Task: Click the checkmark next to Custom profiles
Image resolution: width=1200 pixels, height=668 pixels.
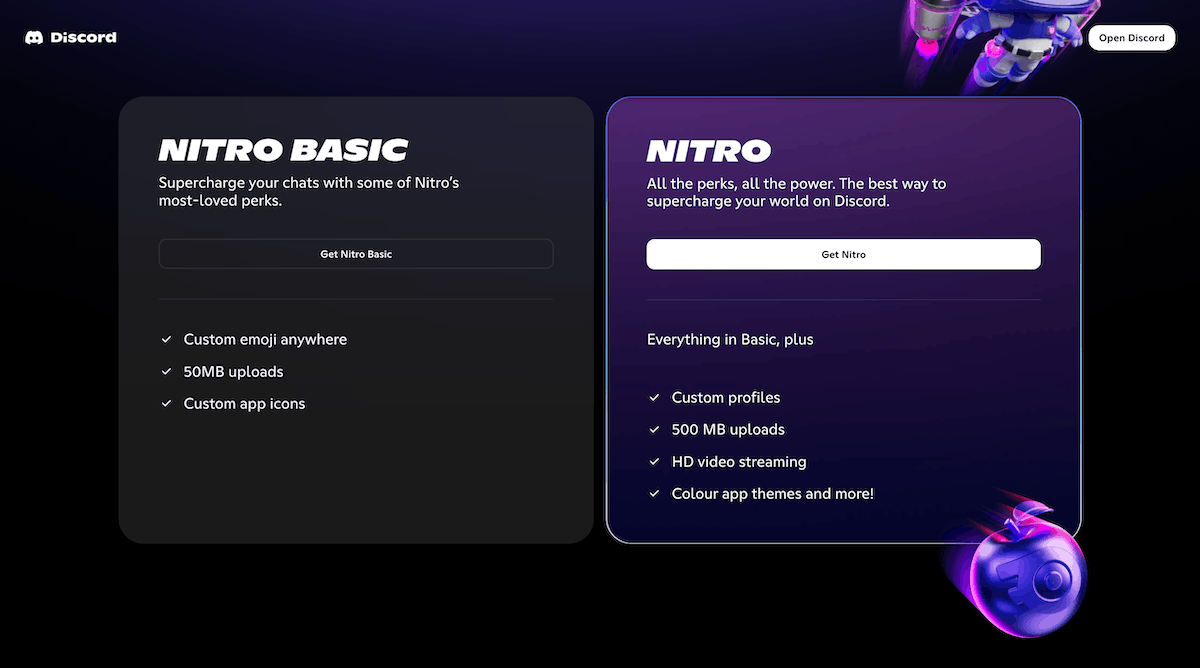Action: tap(654, 397)
